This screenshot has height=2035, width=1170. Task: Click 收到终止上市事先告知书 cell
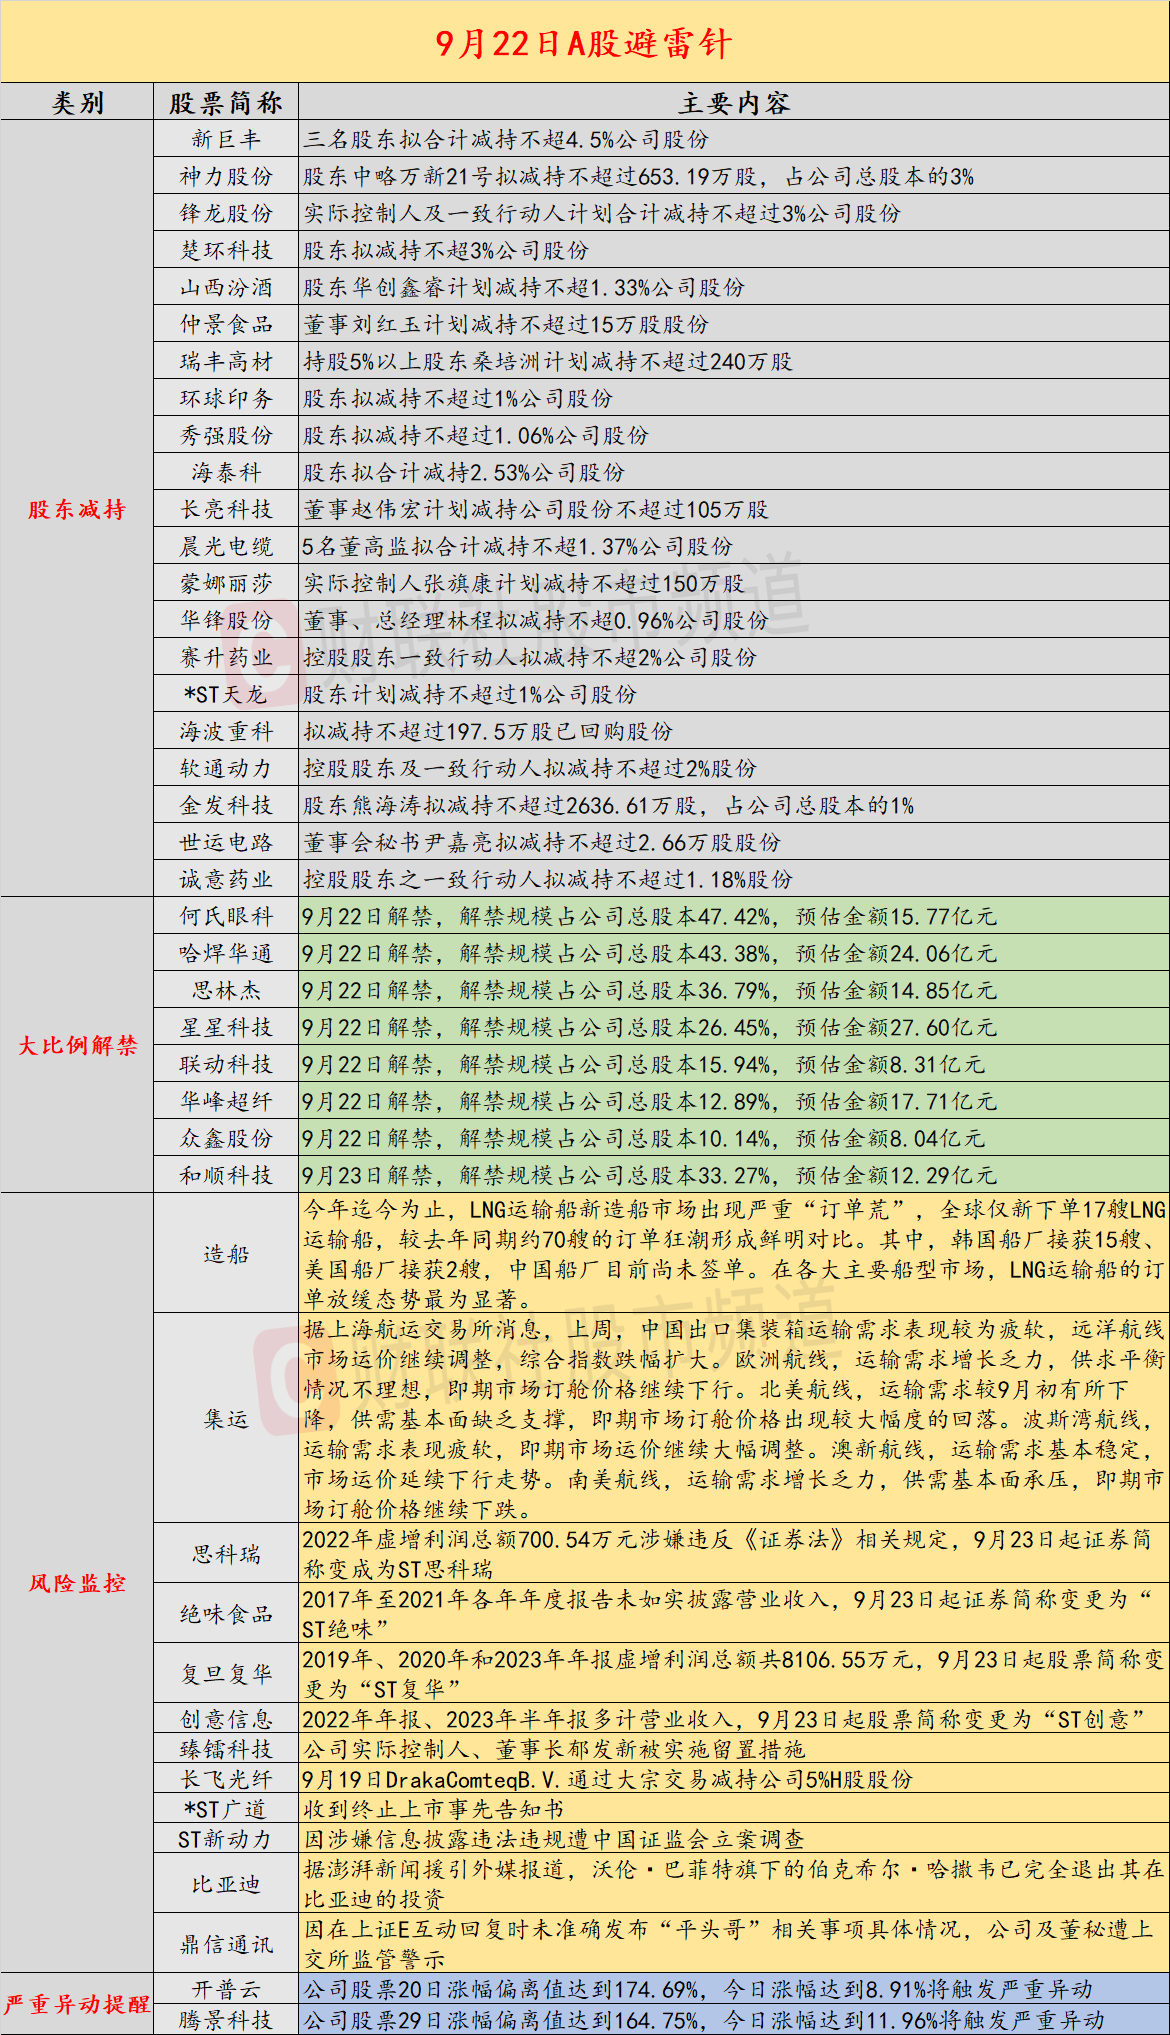coord(734,1809)
